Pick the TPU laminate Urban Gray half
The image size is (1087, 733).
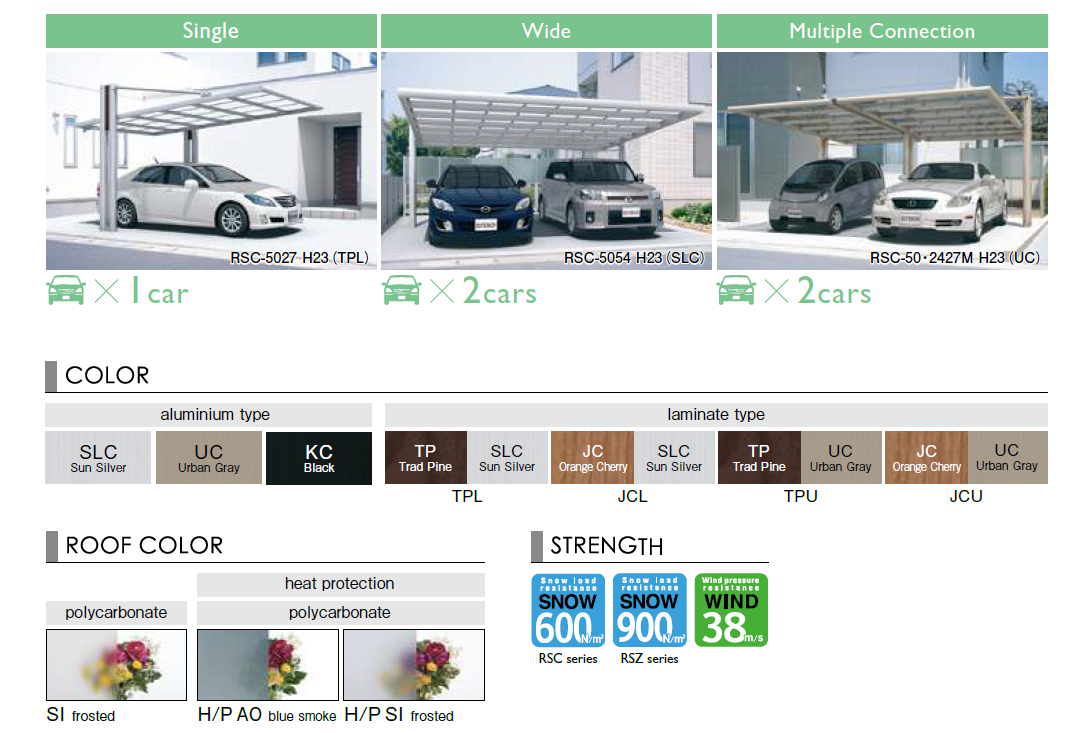coord(840,458)
